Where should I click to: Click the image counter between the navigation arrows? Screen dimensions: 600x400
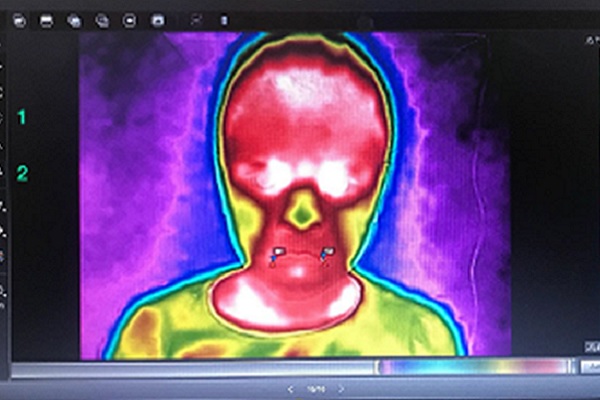(316, 389)
